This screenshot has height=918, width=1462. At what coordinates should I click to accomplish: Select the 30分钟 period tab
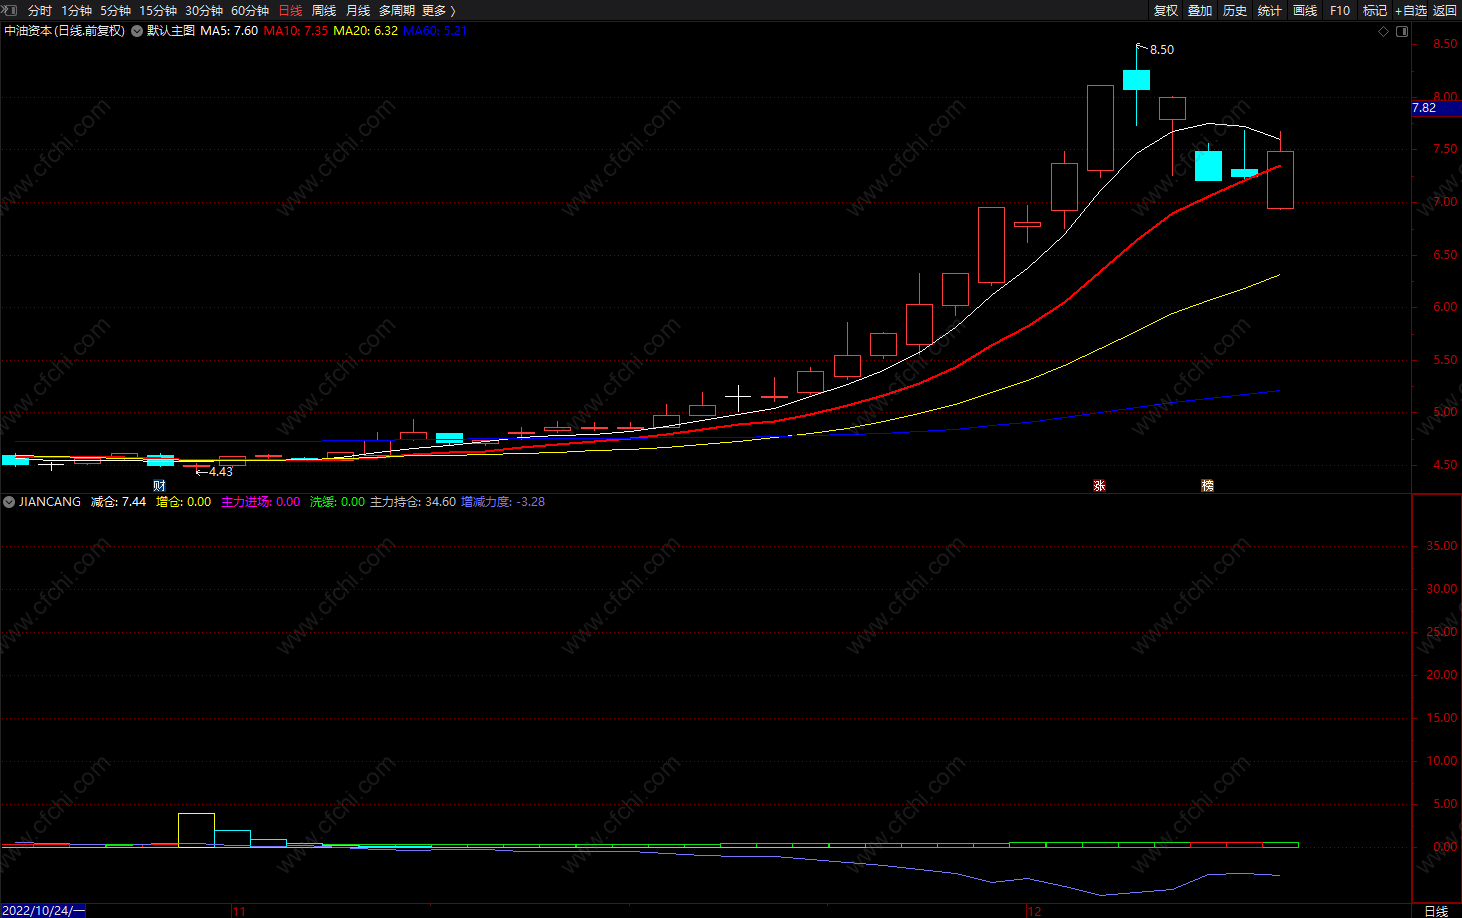[x=204, y=10]
